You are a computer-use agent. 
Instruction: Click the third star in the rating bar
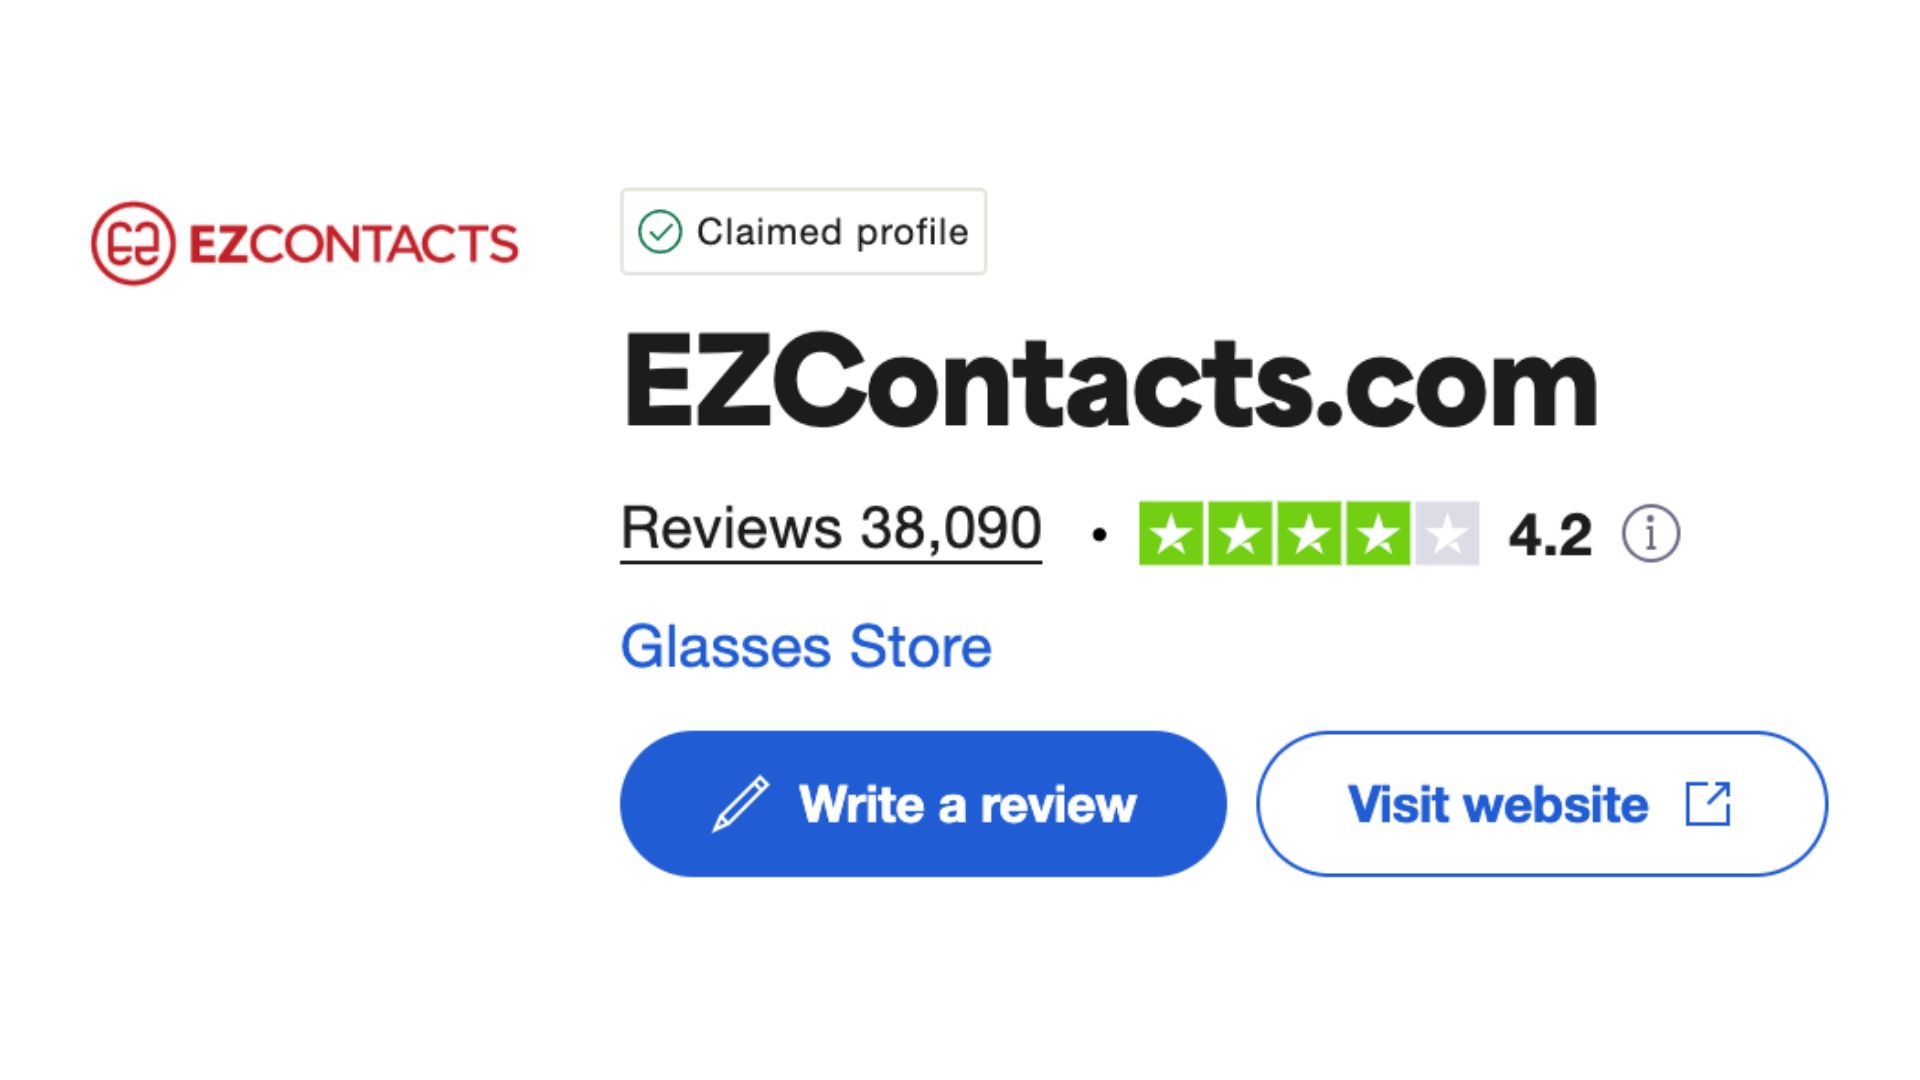pyautogui.click(x=1308, y=533)
